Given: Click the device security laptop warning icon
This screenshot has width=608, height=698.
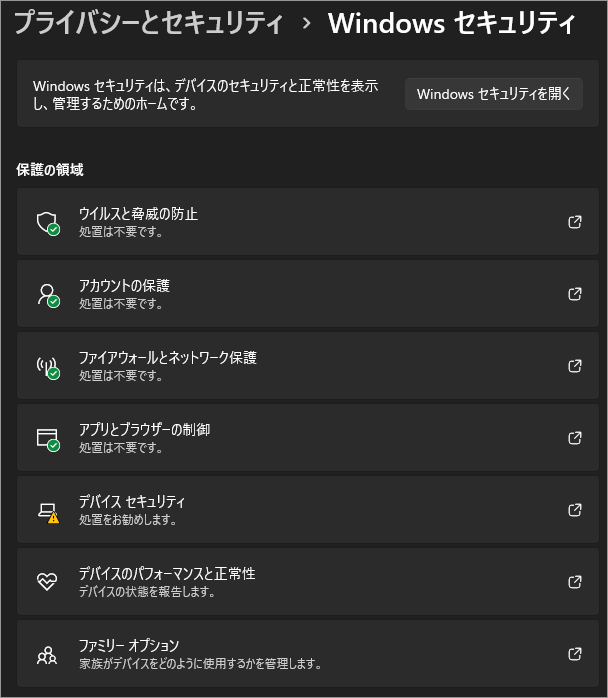Looking at the screenshot, I should 47,510.
